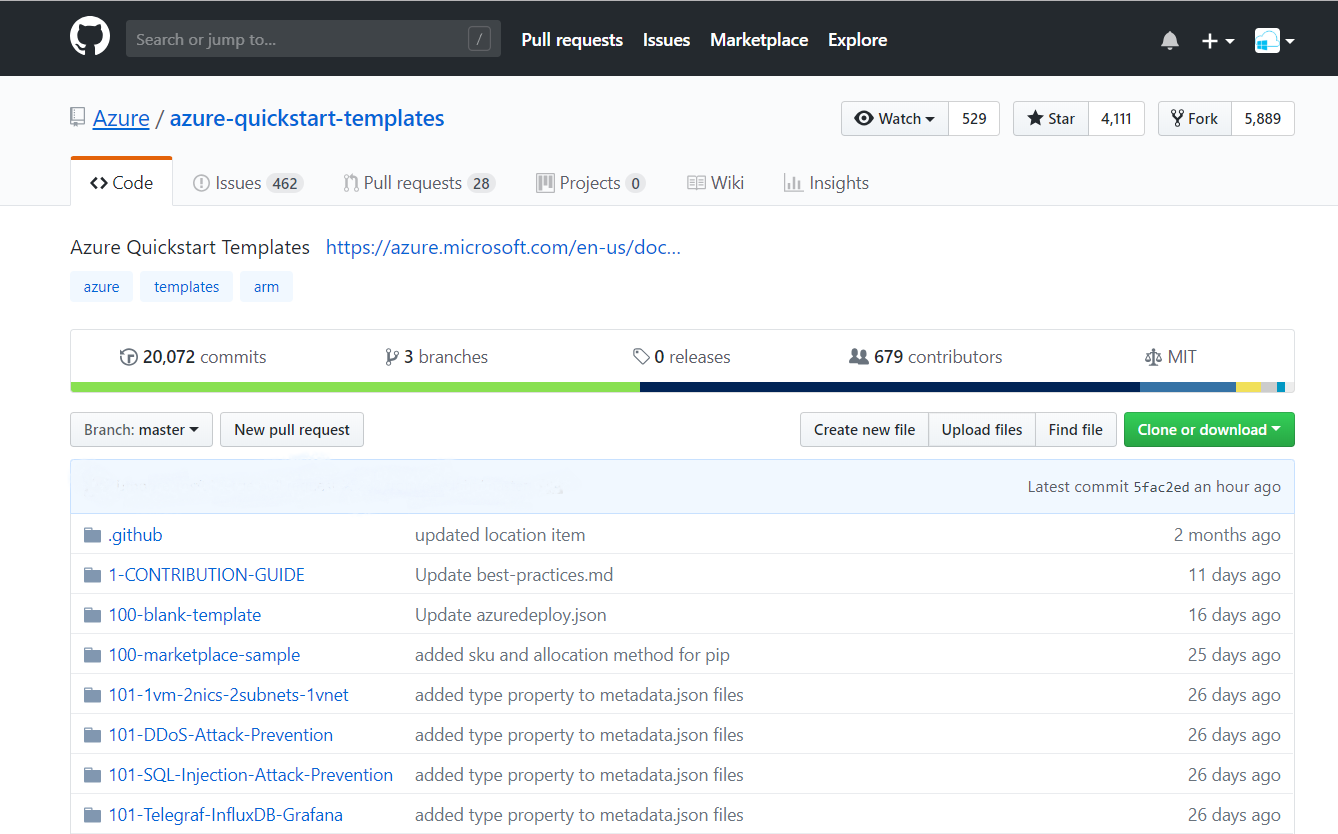Focus the Search or jump to field

(x=313, y=40)
